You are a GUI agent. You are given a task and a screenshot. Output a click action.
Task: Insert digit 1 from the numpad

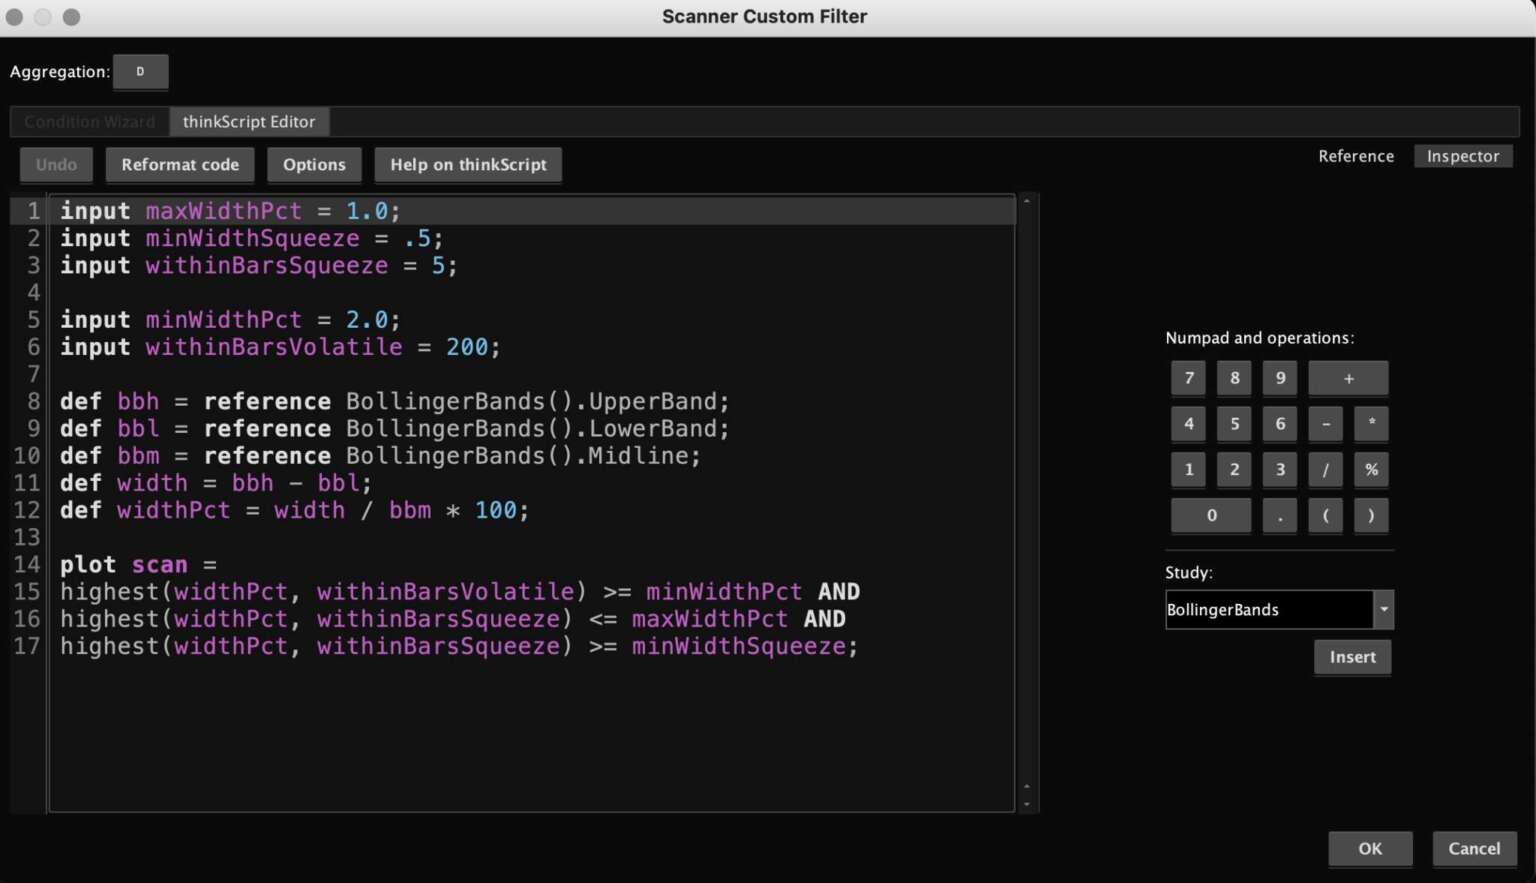[x=1189, y=470]
